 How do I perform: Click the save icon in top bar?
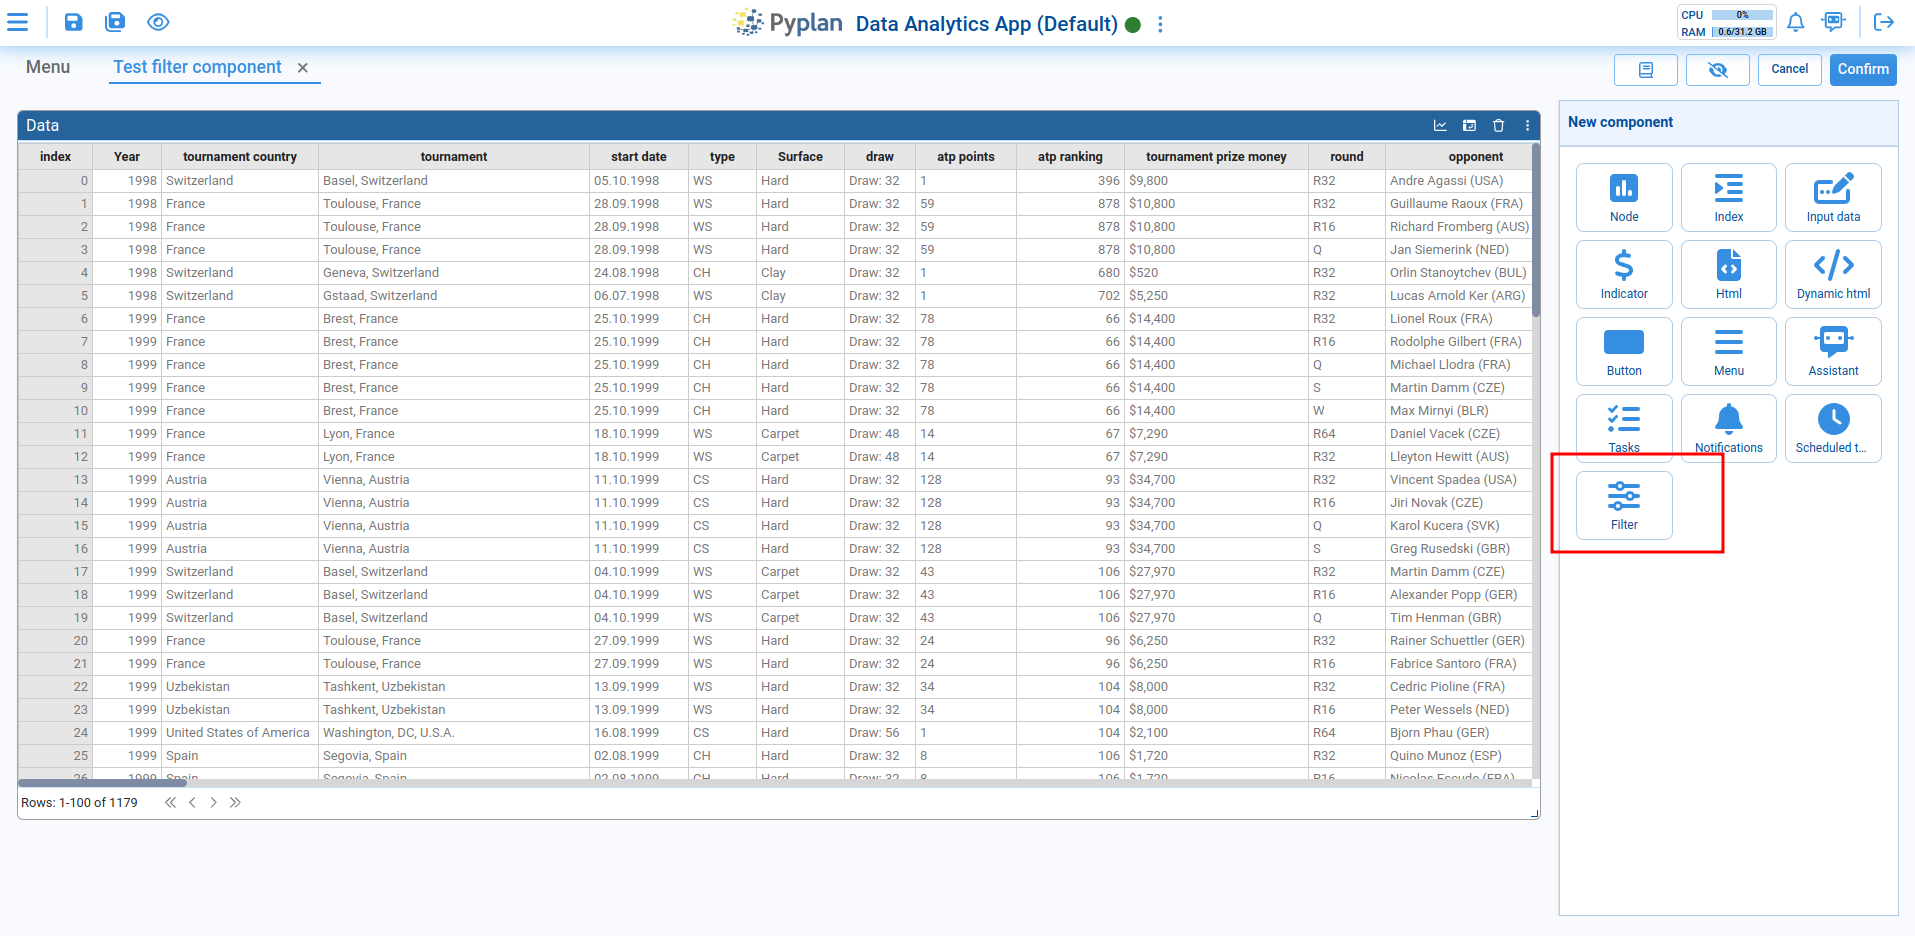click(74, 22)
